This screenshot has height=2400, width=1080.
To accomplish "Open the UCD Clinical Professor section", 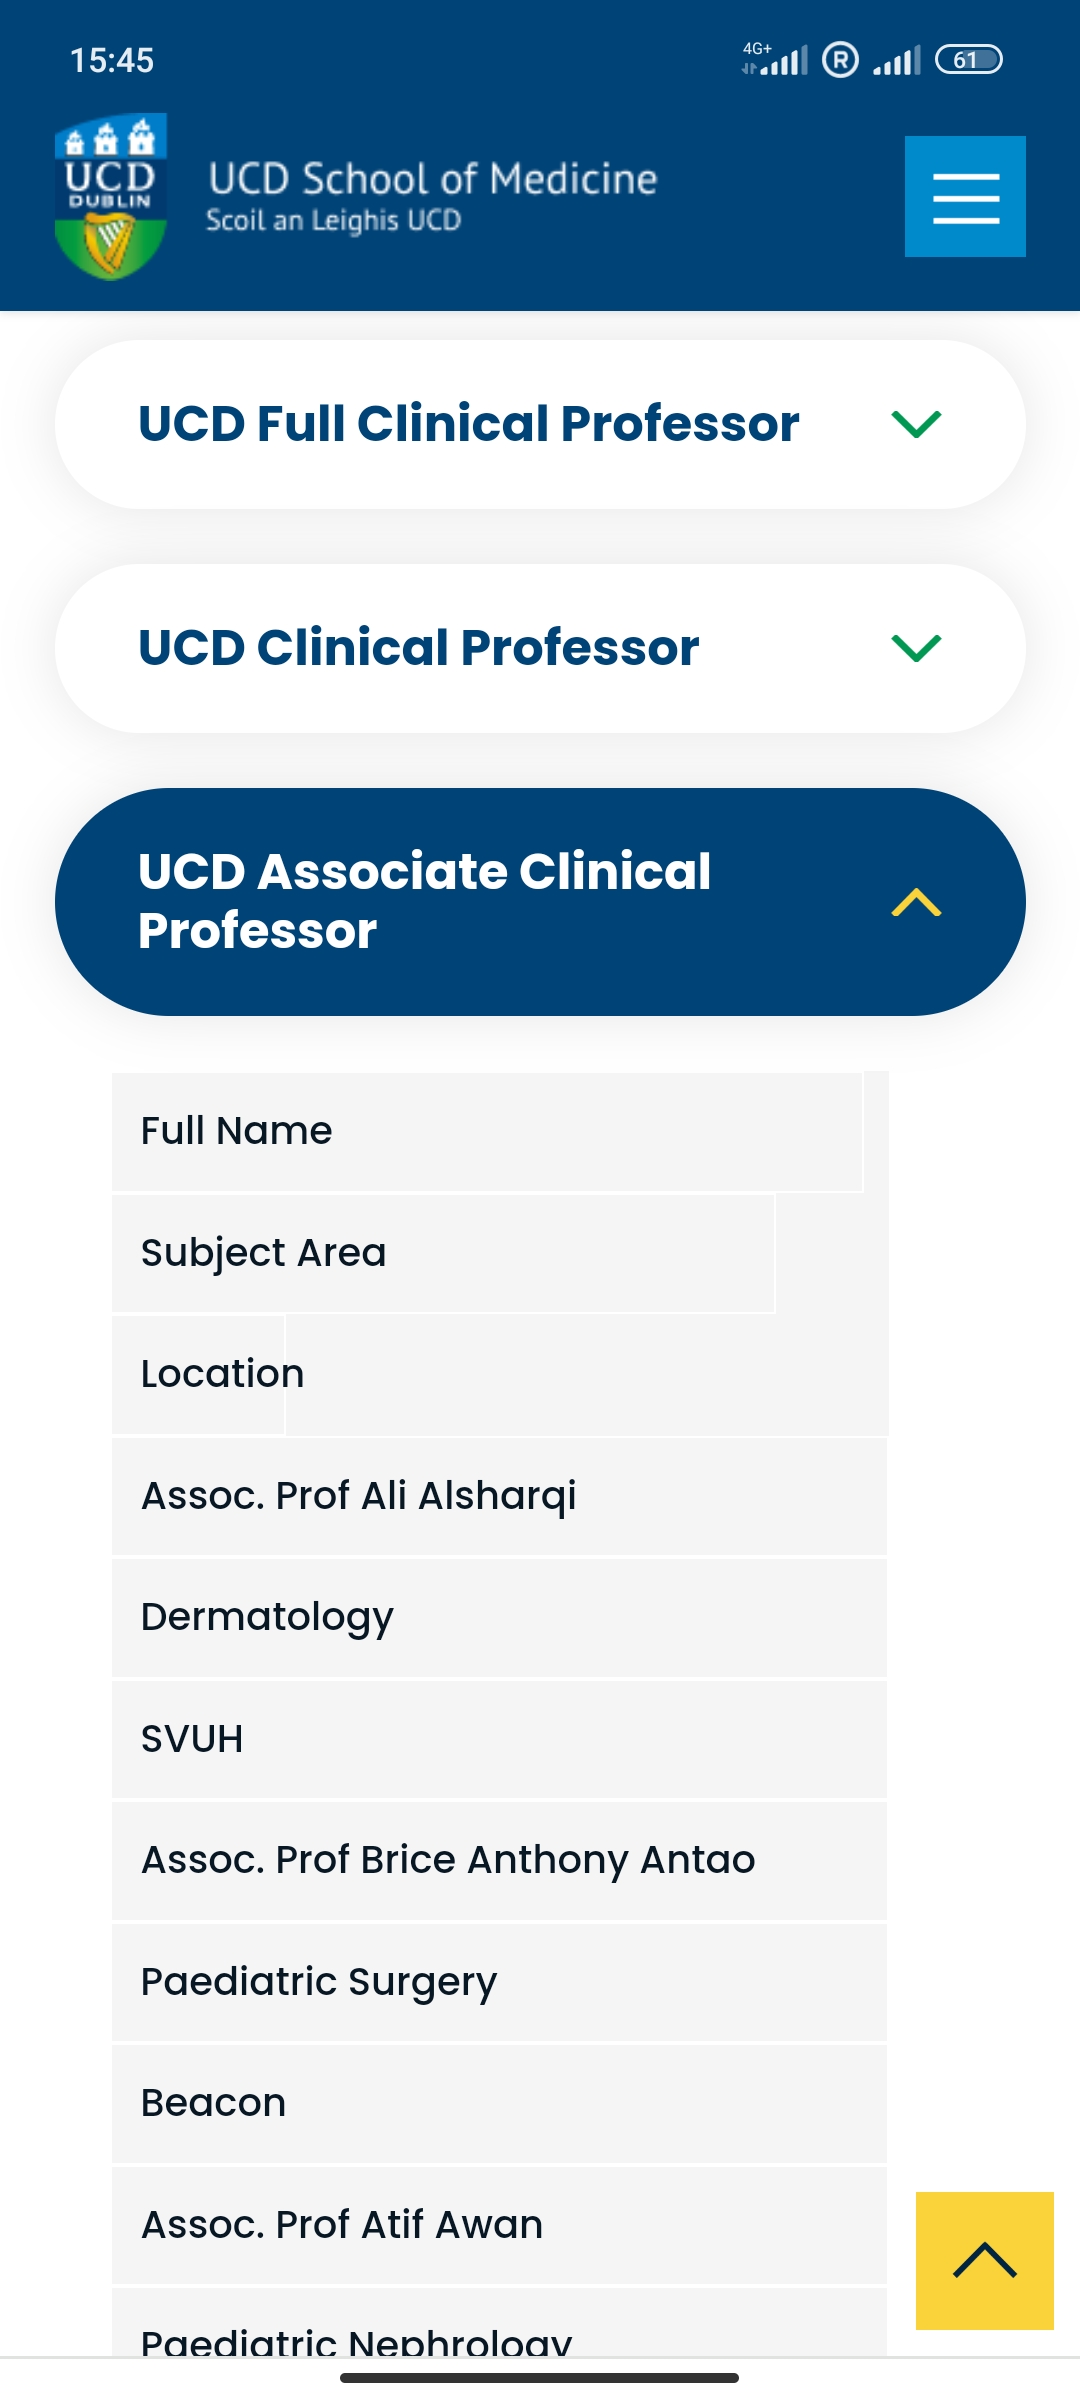I will tap(540, 648).
